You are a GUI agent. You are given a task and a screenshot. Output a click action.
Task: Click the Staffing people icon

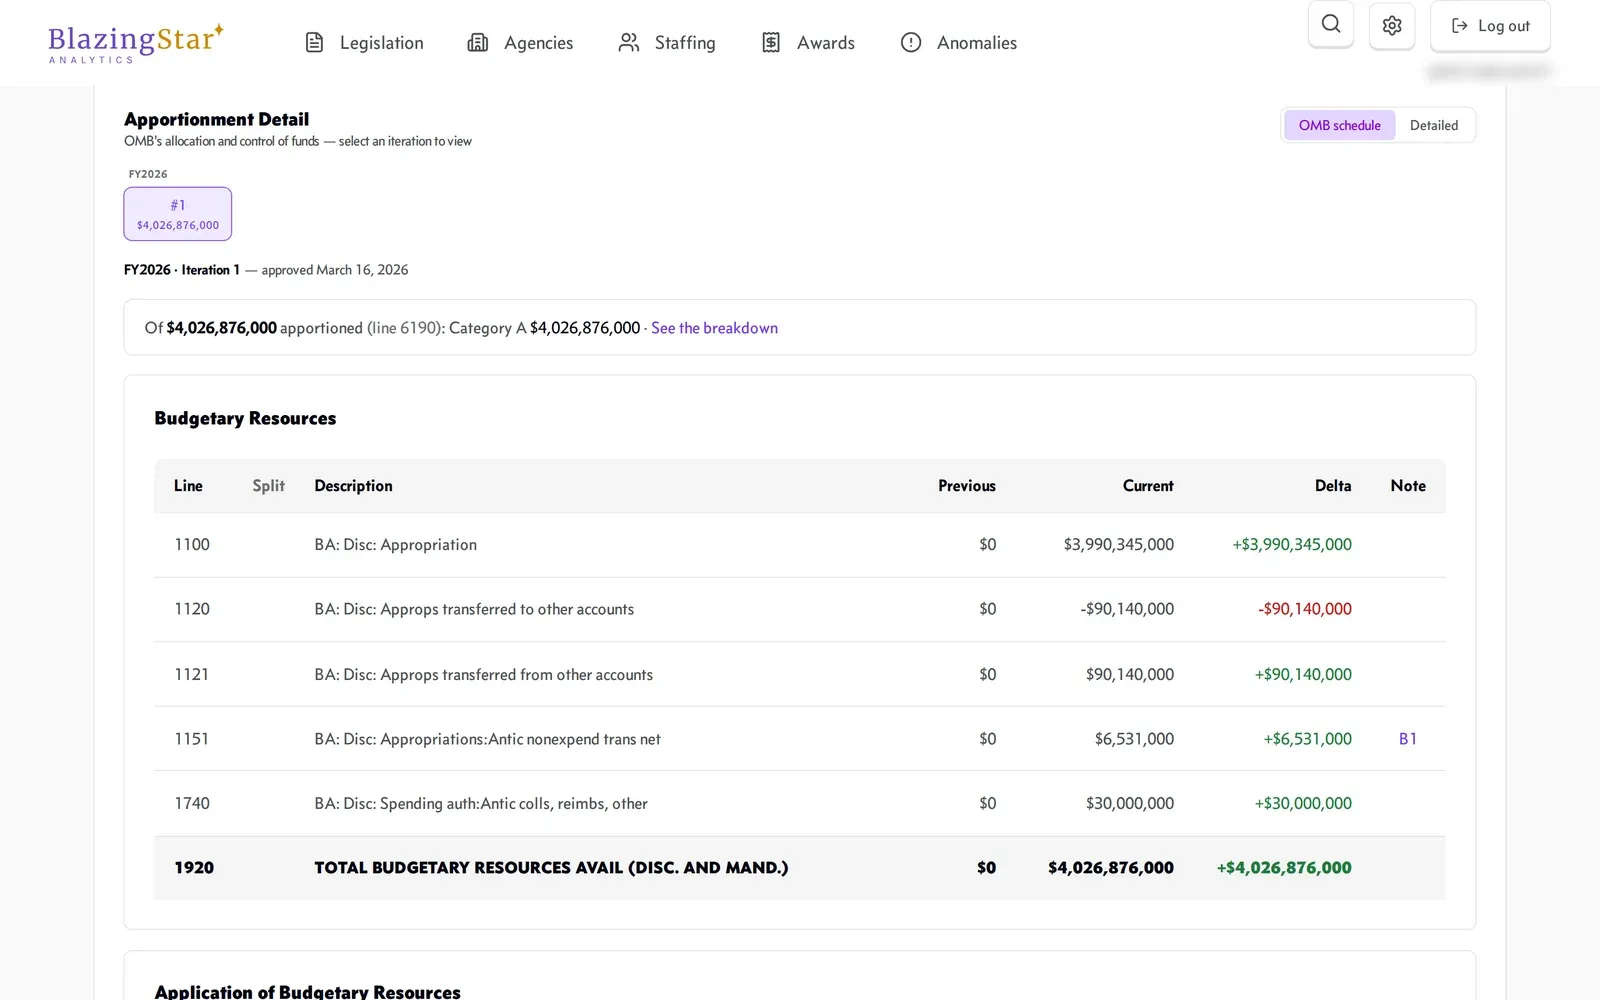click(x=628, y=42)
